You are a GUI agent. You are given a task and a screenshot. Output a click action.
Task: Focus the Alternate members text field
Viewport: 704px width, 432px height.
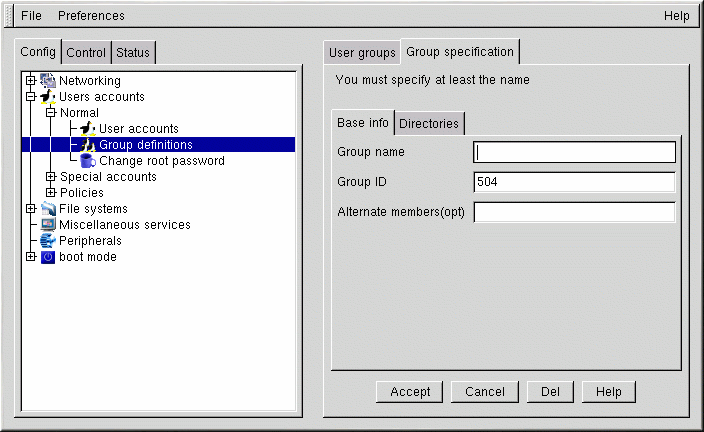[574, 212]
